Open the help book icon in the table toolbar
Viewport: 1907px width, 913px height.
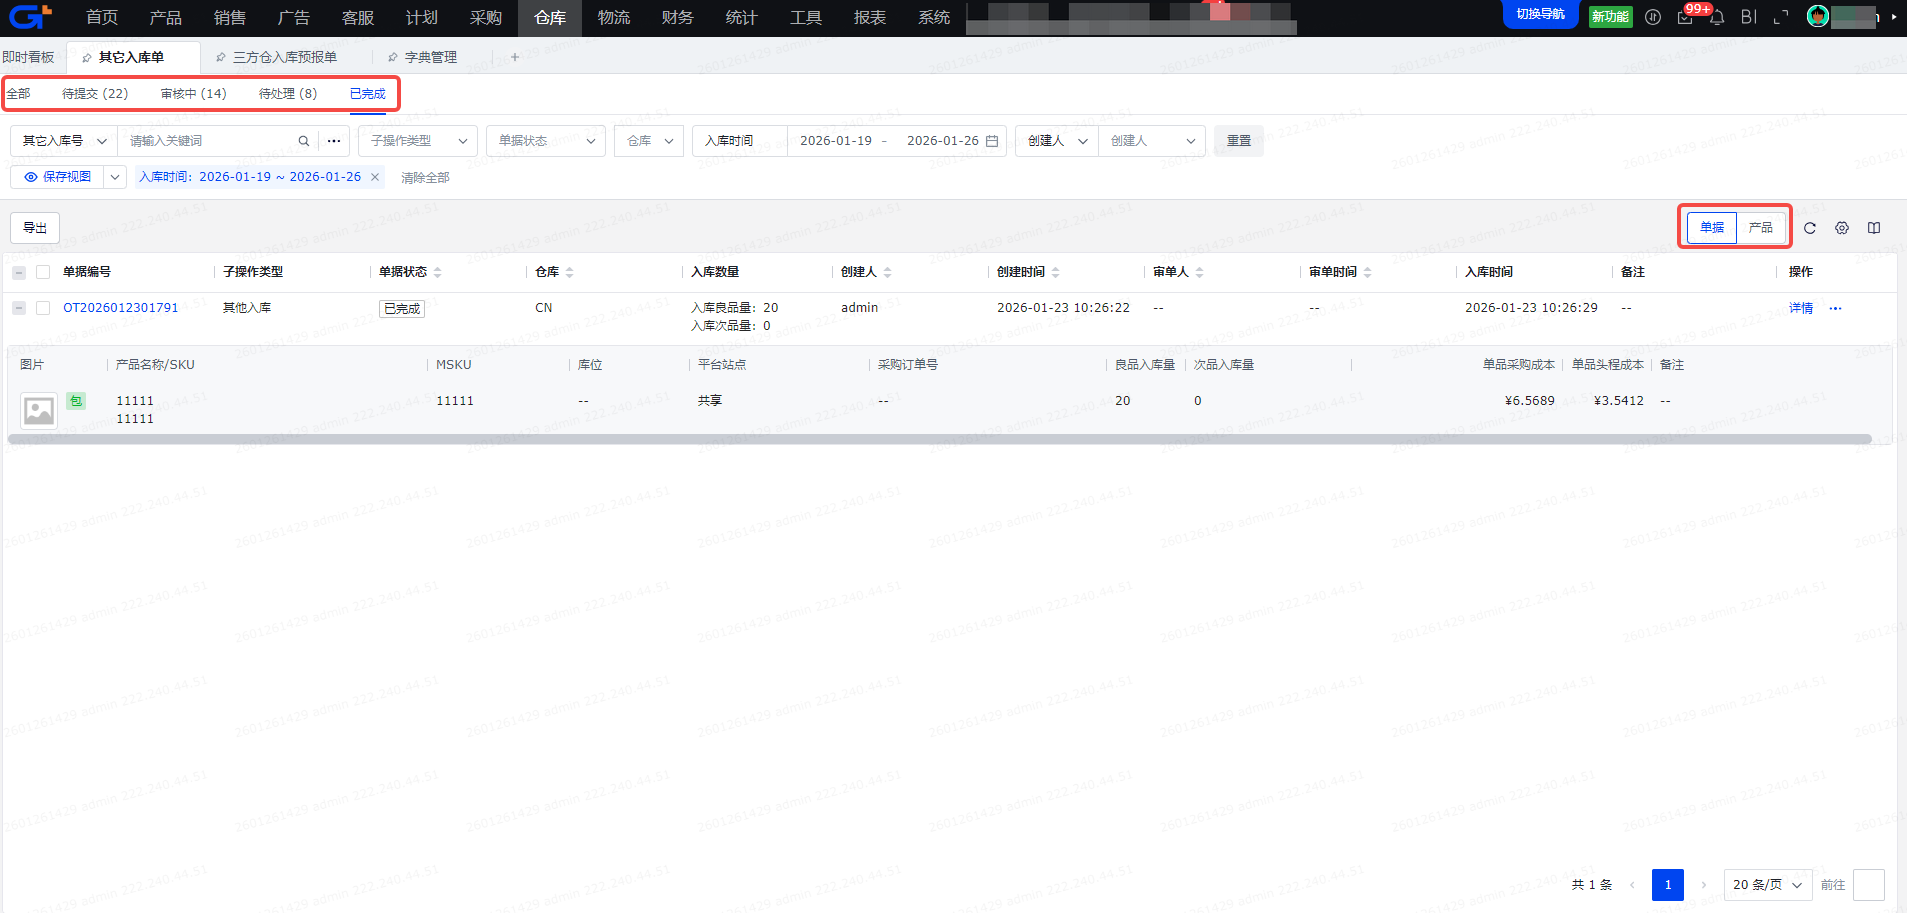tap(1874, 228)
